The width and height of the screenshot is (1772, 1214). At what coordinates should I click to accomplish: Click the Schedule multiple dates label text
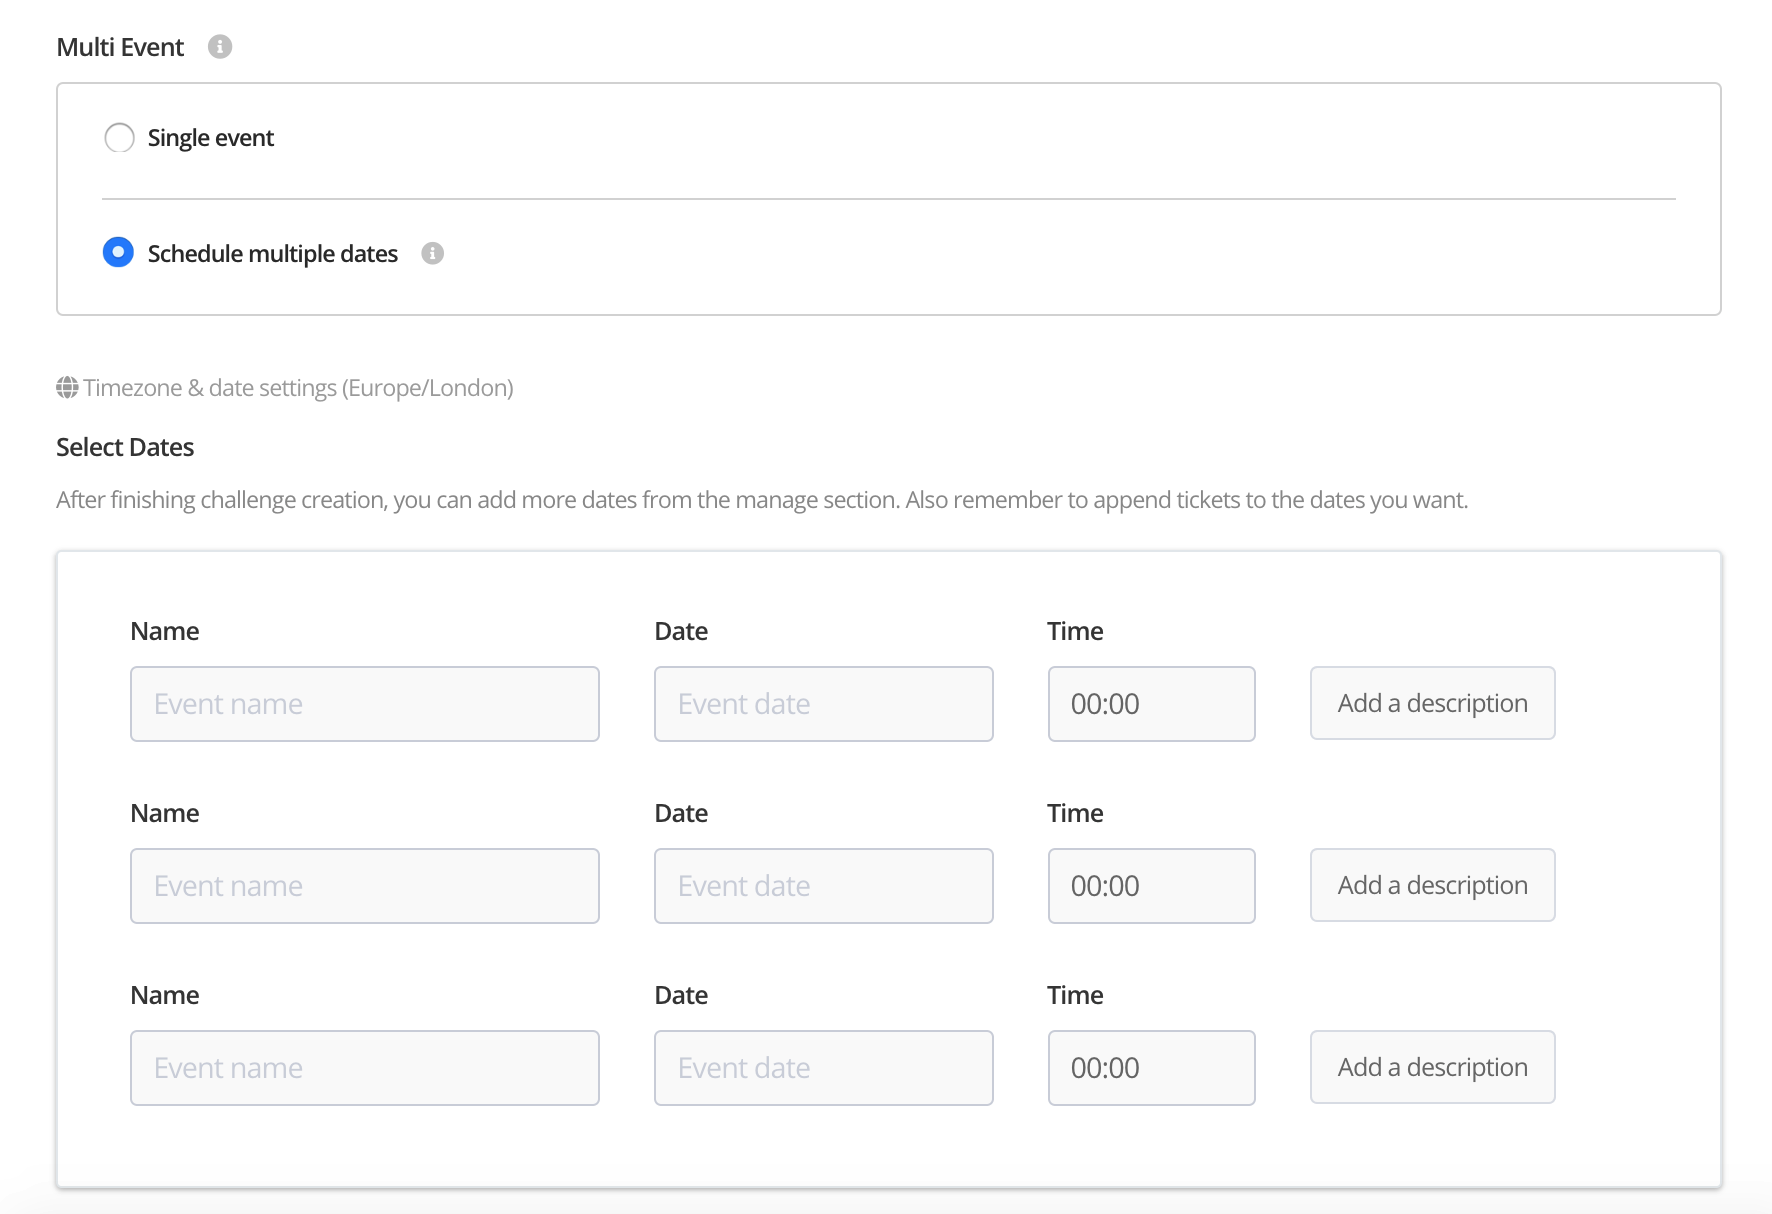click(273, 254)
